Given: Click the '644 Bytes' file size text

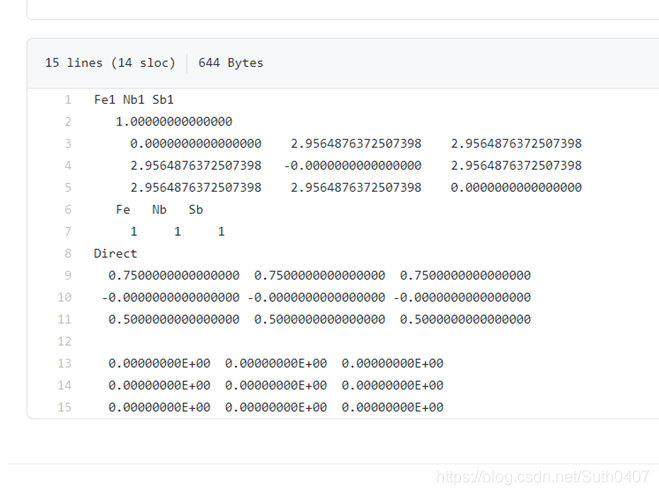Looking at the screenshot, I should tap(231, 63).
